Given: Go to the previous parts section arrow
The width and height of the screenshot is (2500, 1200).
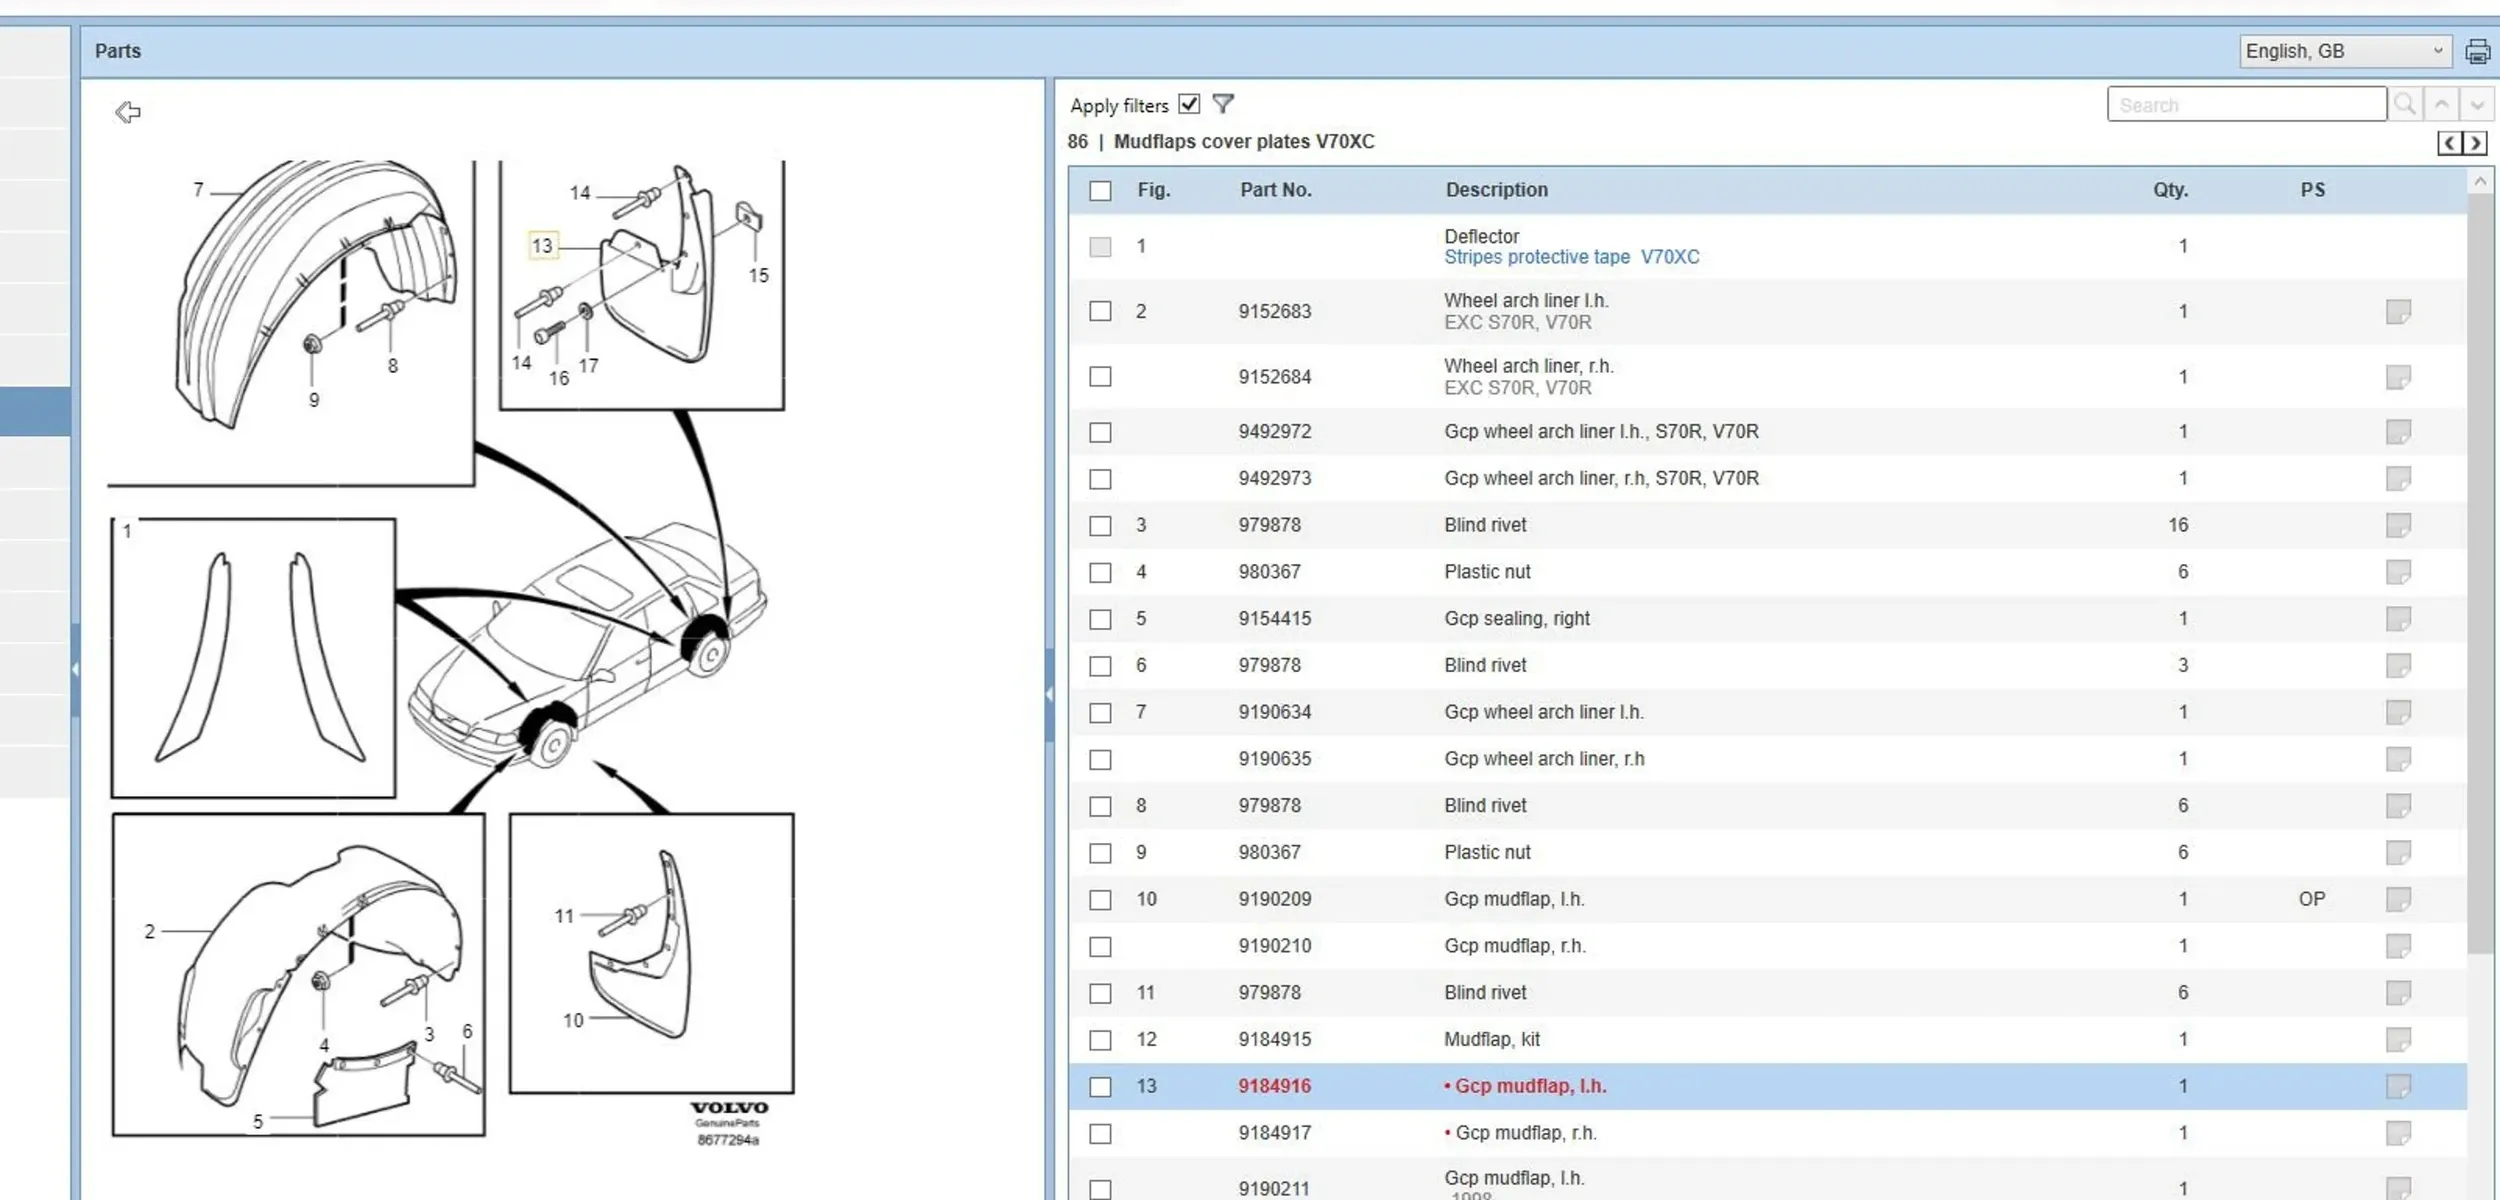Looking at the screenshot, I should click(2449, 143).
